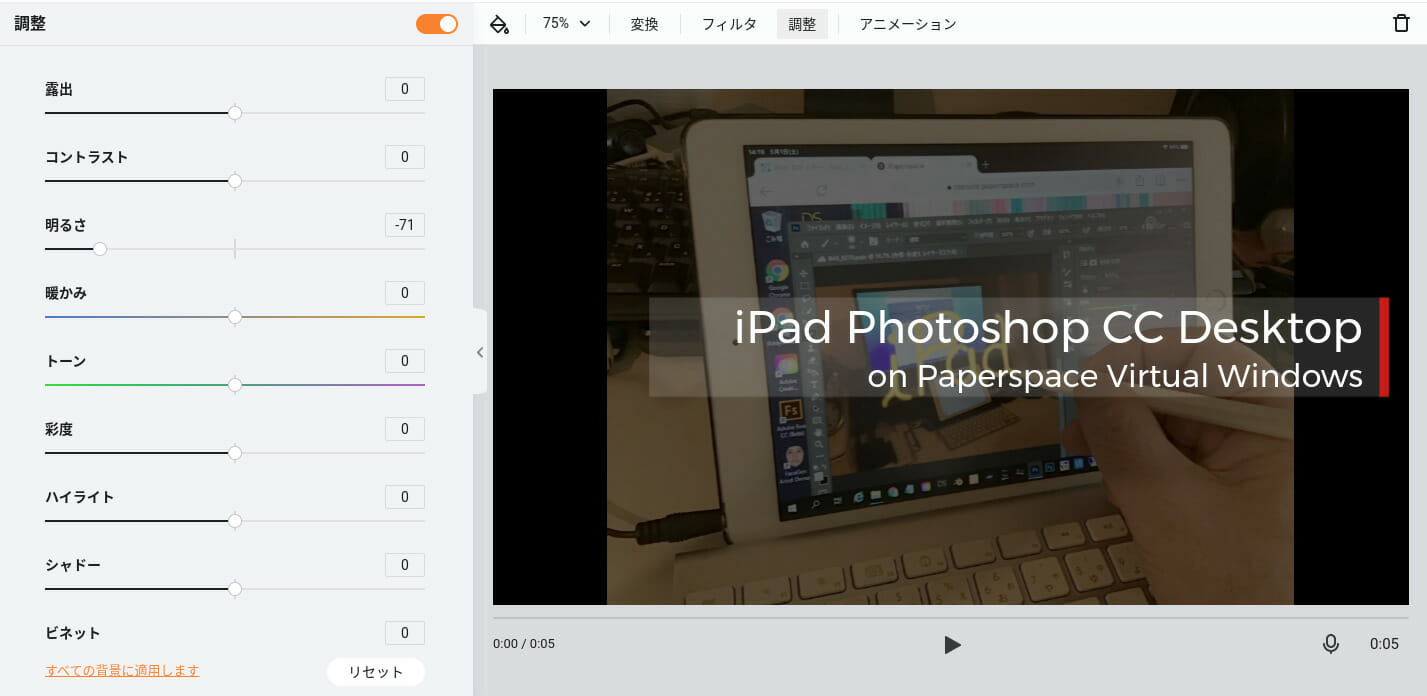Click the ビネット value field
The height and width of the screenshot is (696, 1427).
click(x=405, y=633)
